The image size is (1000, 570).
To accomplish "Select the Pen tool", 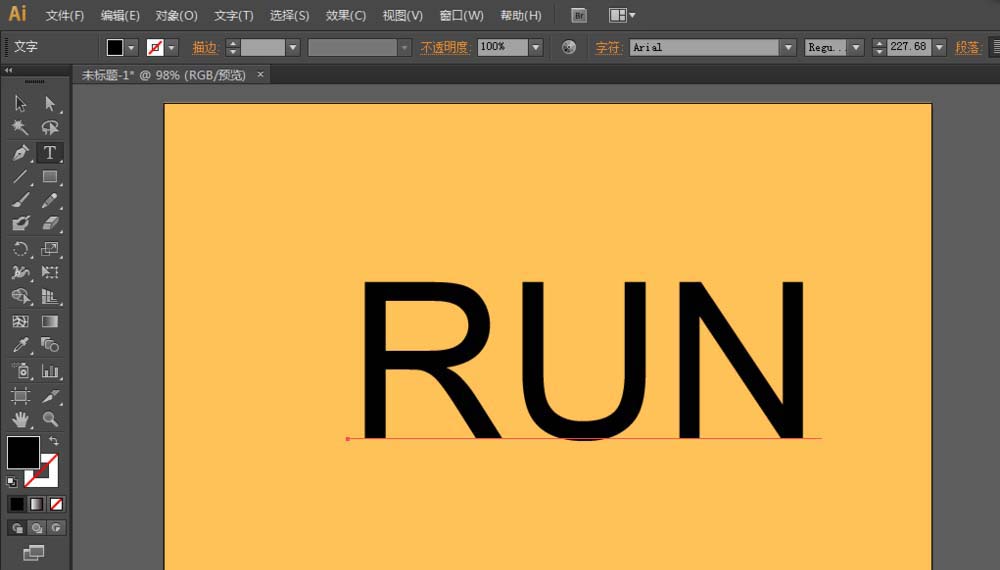I will pos(20,153).
